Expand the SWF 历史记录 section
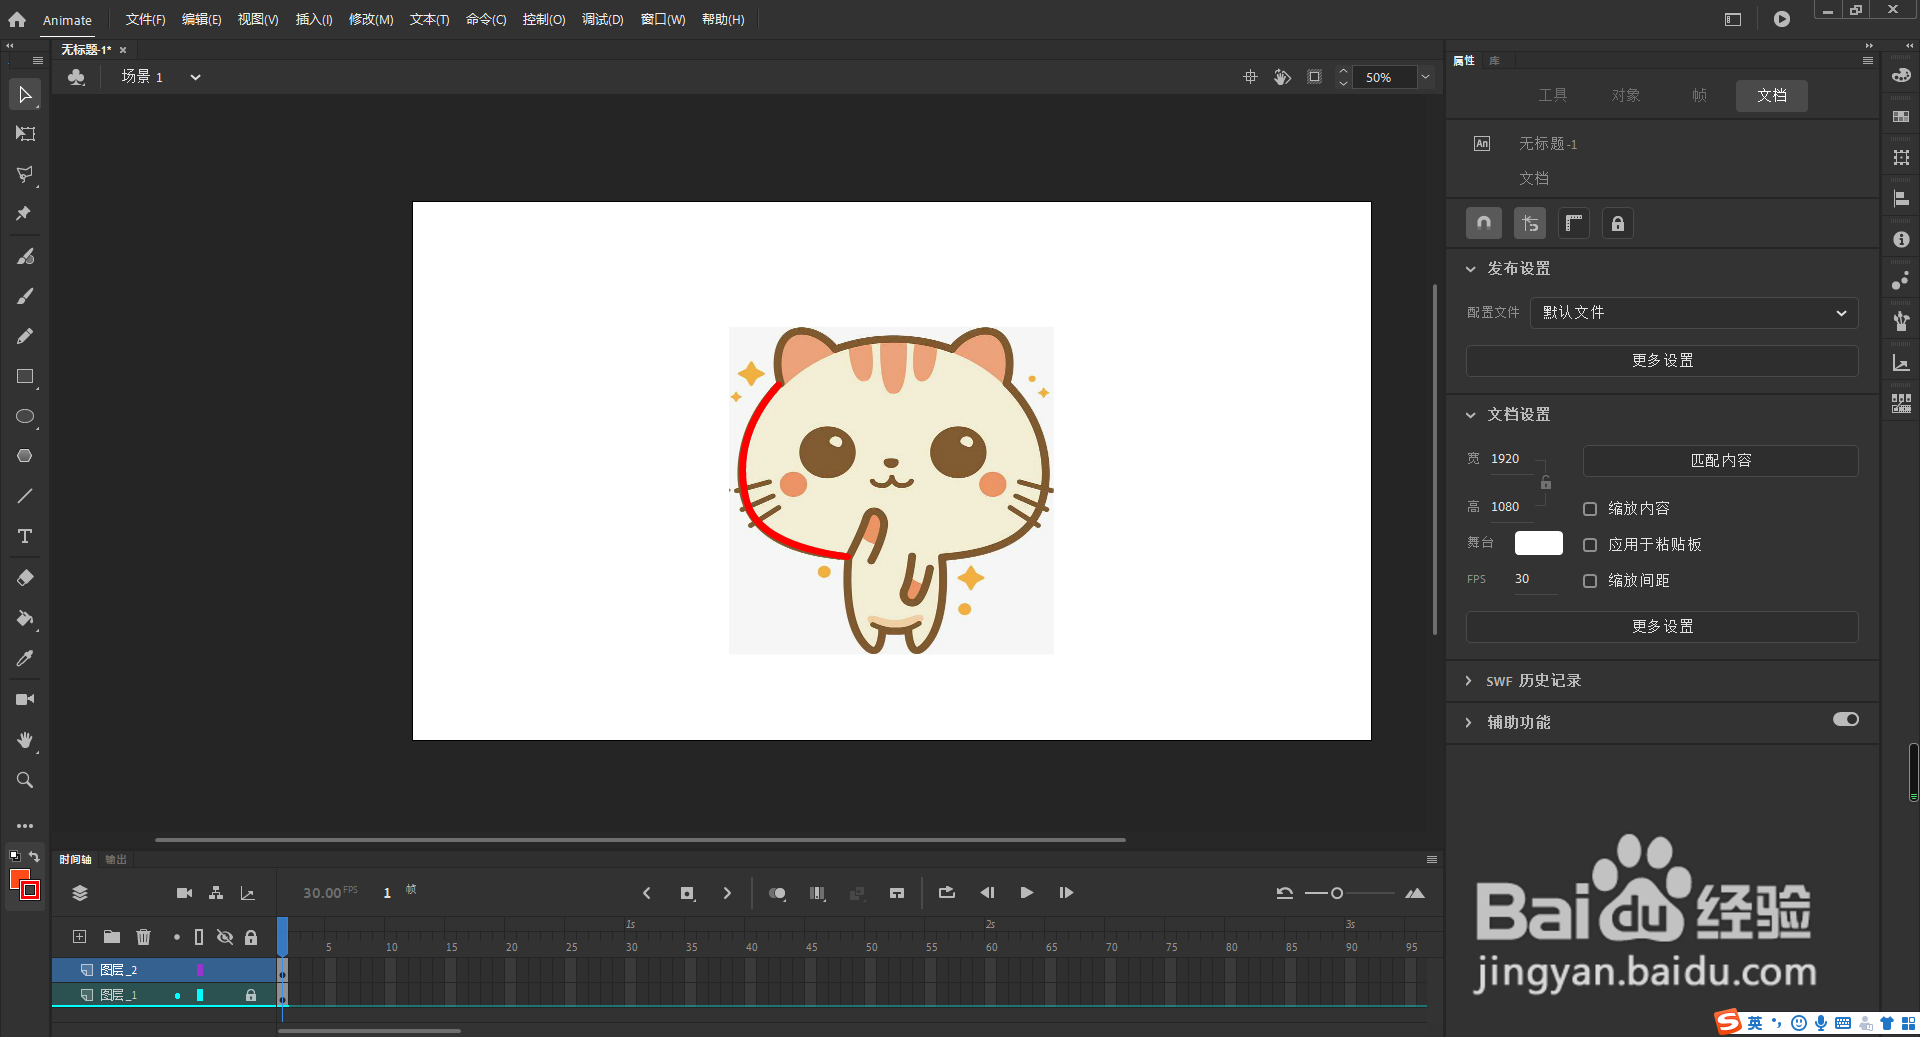This screenshot has height=1037, width=1920. coord(1469,681)
